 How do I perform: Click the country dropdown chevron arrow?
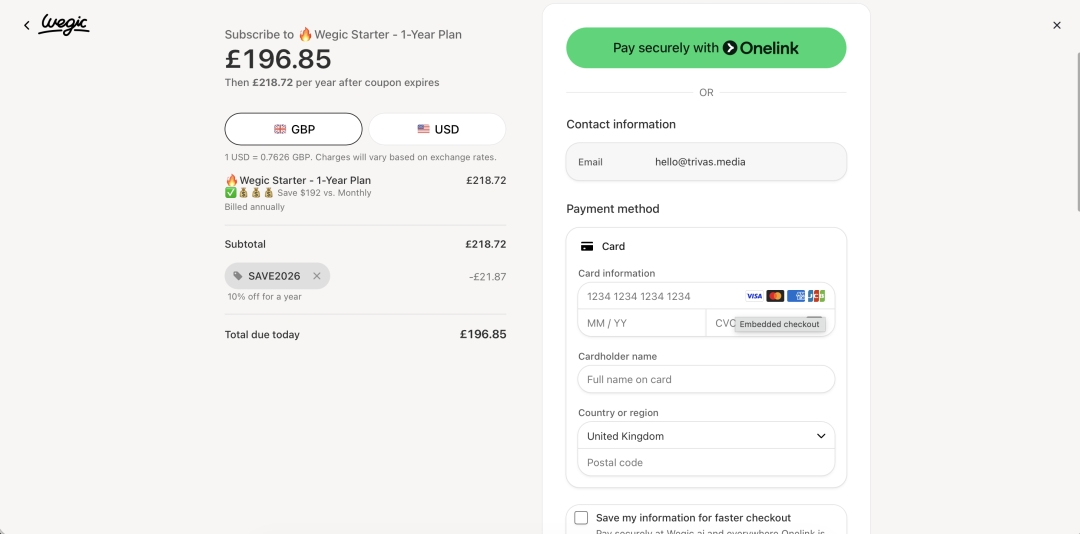(821, 435)
